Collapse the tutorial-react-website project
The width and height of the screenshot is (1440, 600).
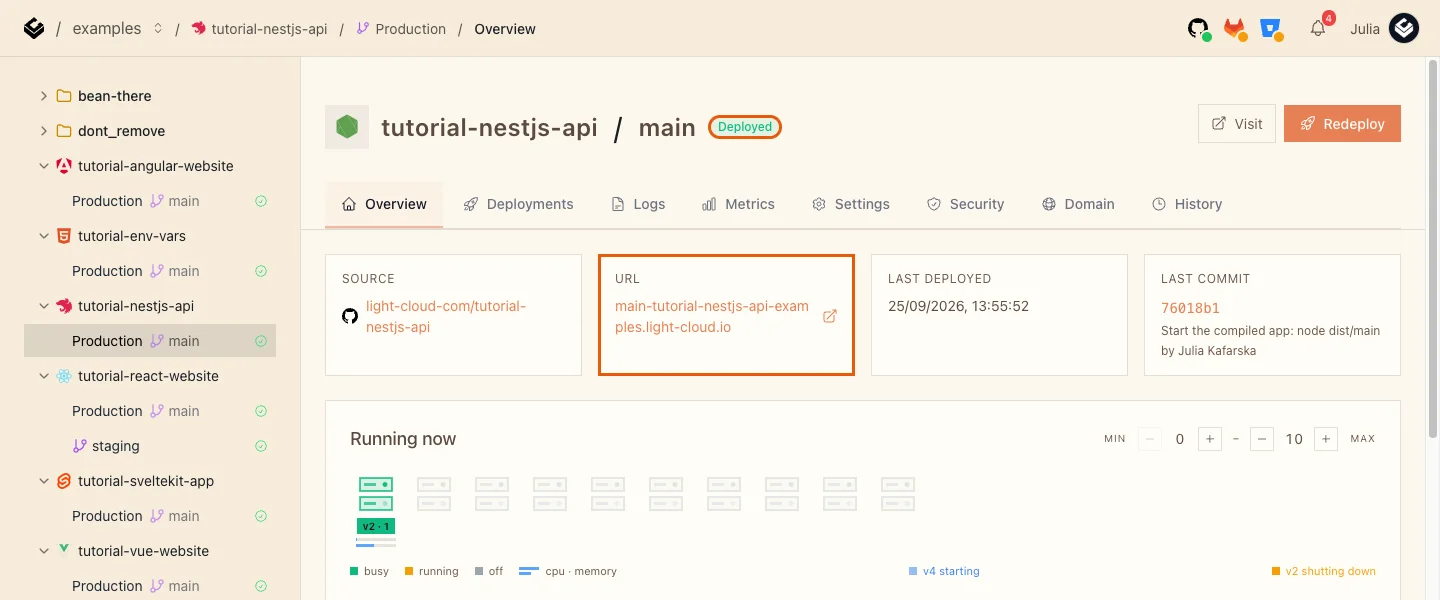pos(43,376)
